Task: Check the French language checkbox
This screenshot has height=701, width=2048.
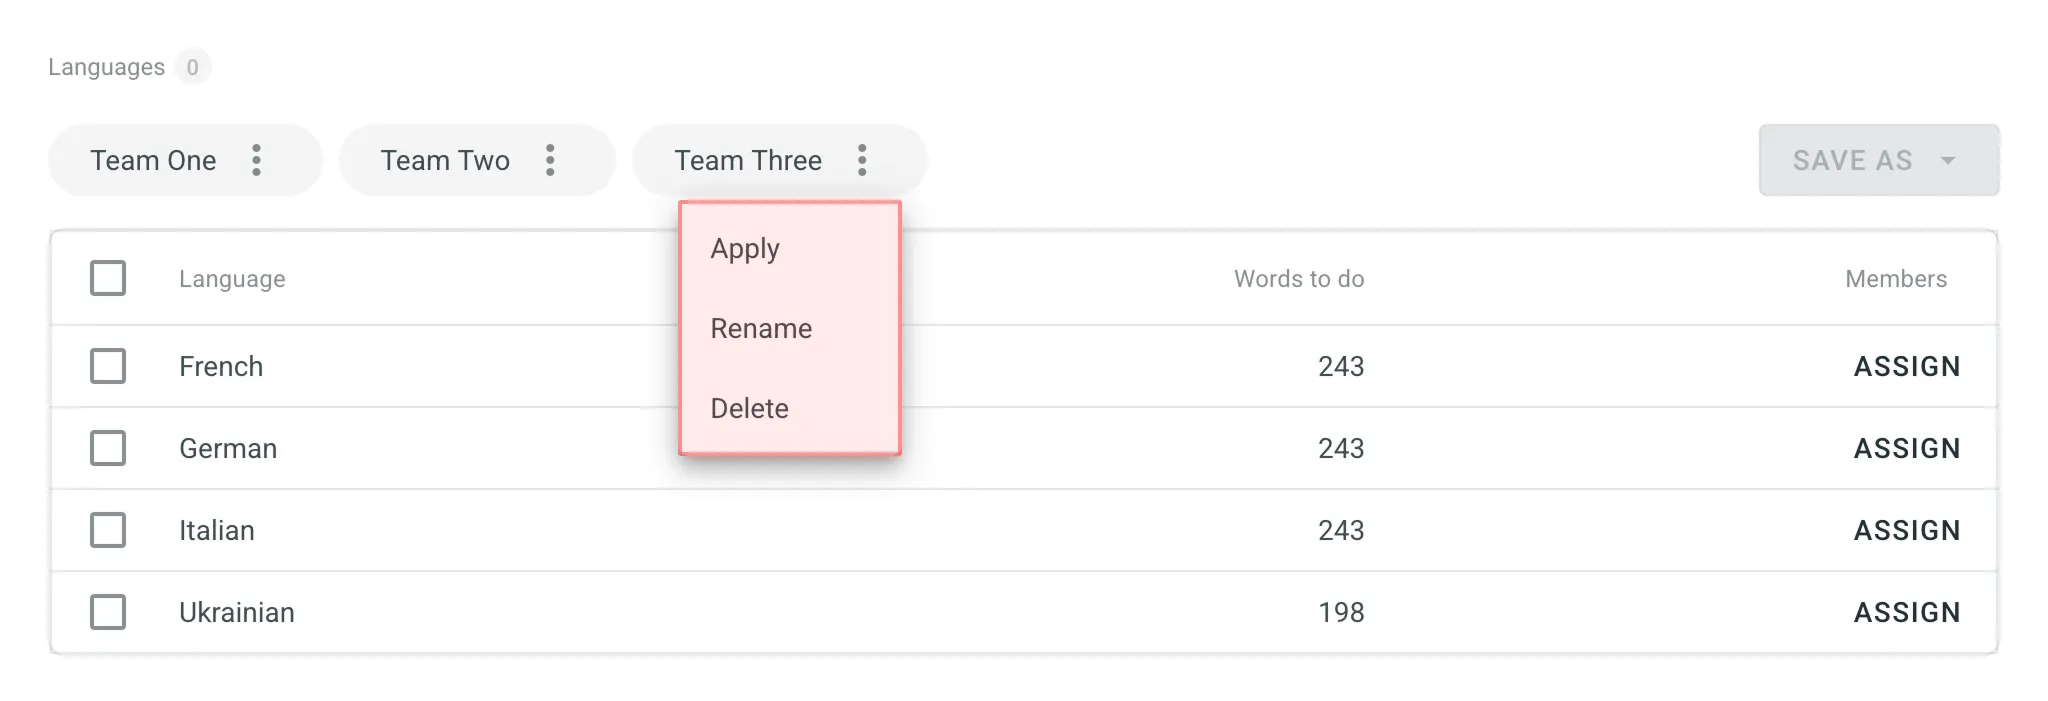Action: click(x=108, y=366)
